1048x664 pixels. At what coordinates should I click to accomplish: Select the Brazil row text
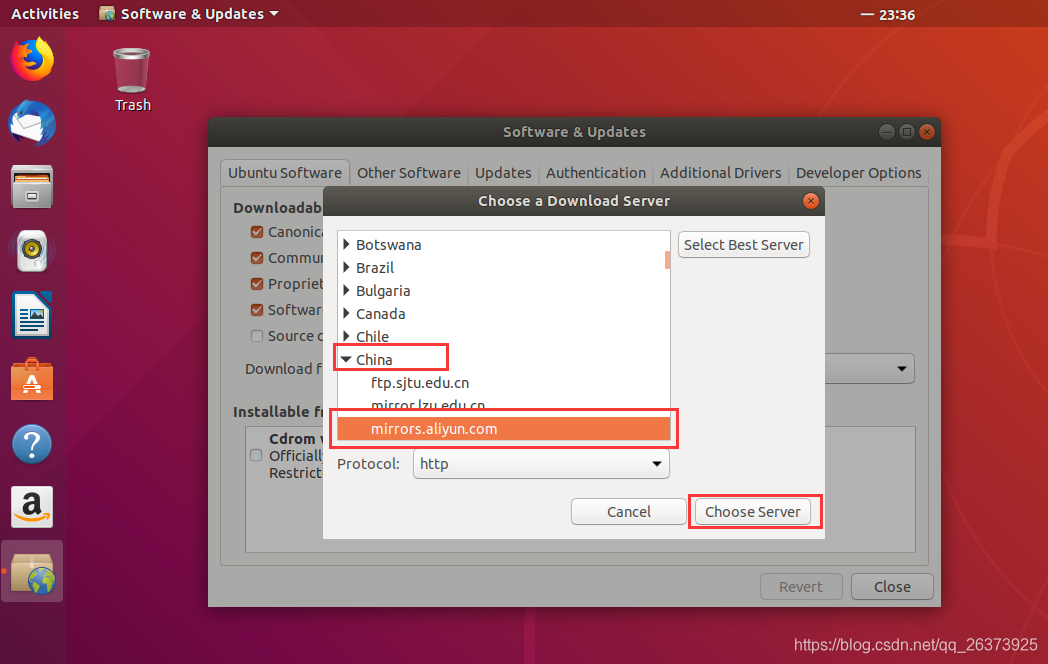[375, 267]
